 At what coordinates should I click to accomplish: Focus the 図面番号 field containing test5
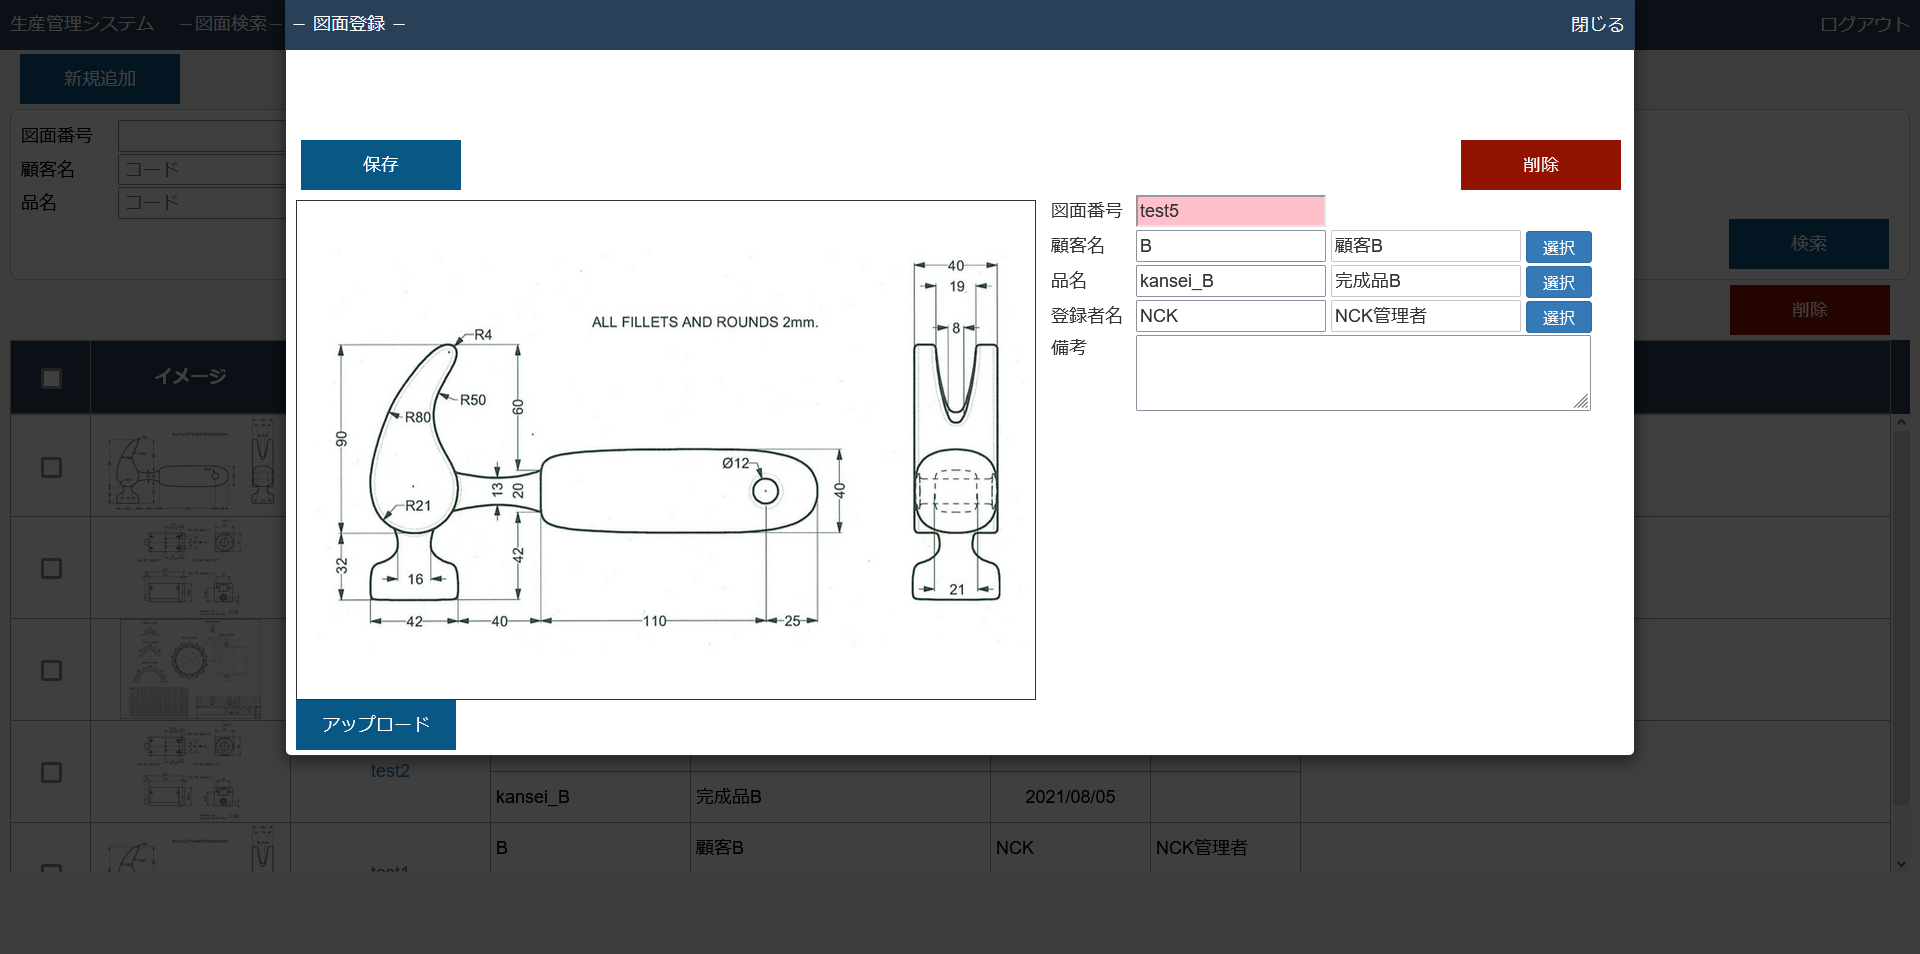pyautogui.click(x=1230, y=211)
